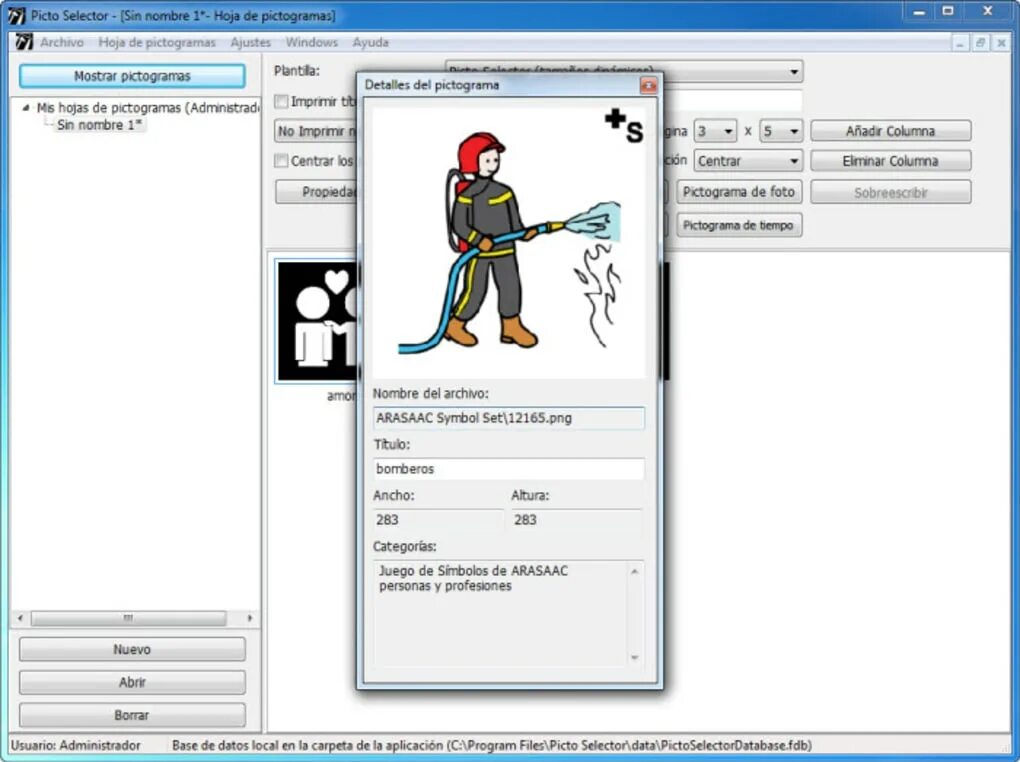Click the Categorías list scroll-up arrow
This screenshot has height=762, width=1020.
635,571
